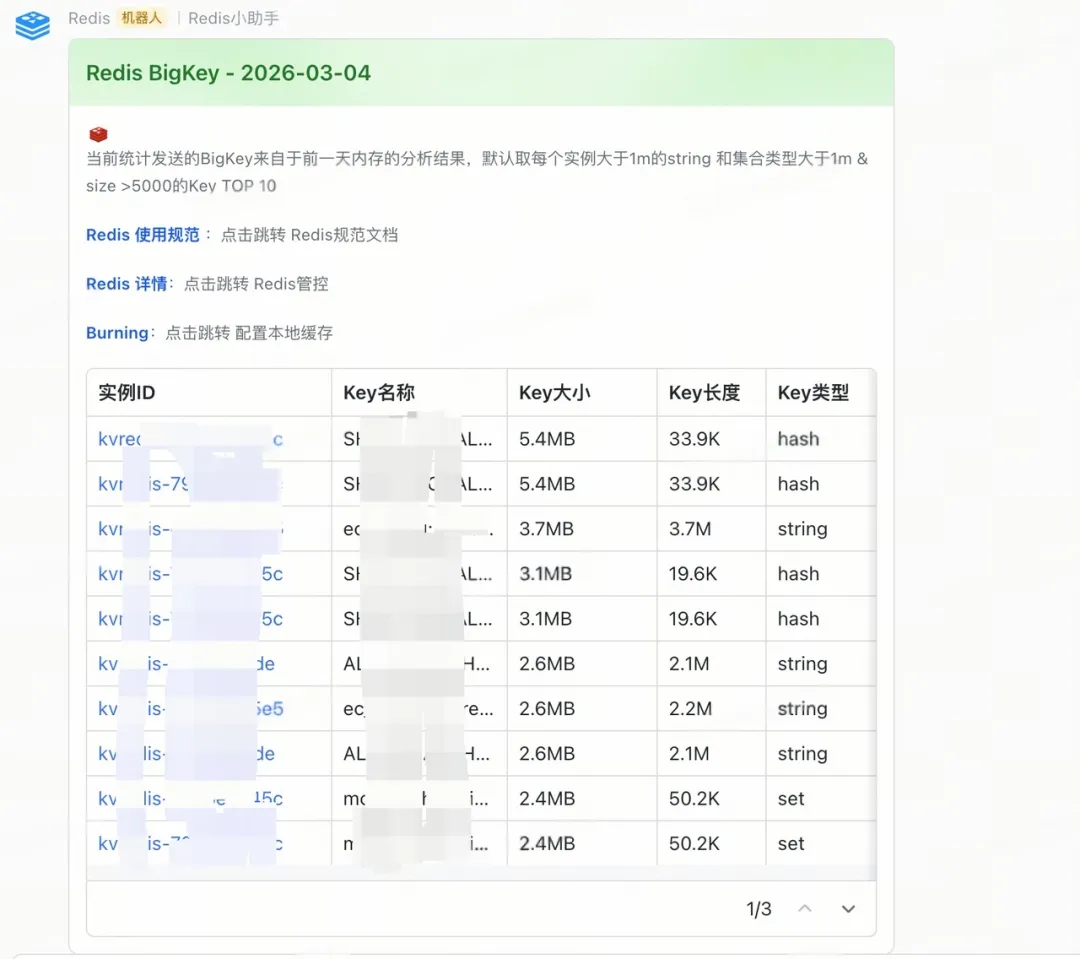The image size is (1080, 959).
Task: Go to the previous table page with the up chevron
Action: (804, 909)
